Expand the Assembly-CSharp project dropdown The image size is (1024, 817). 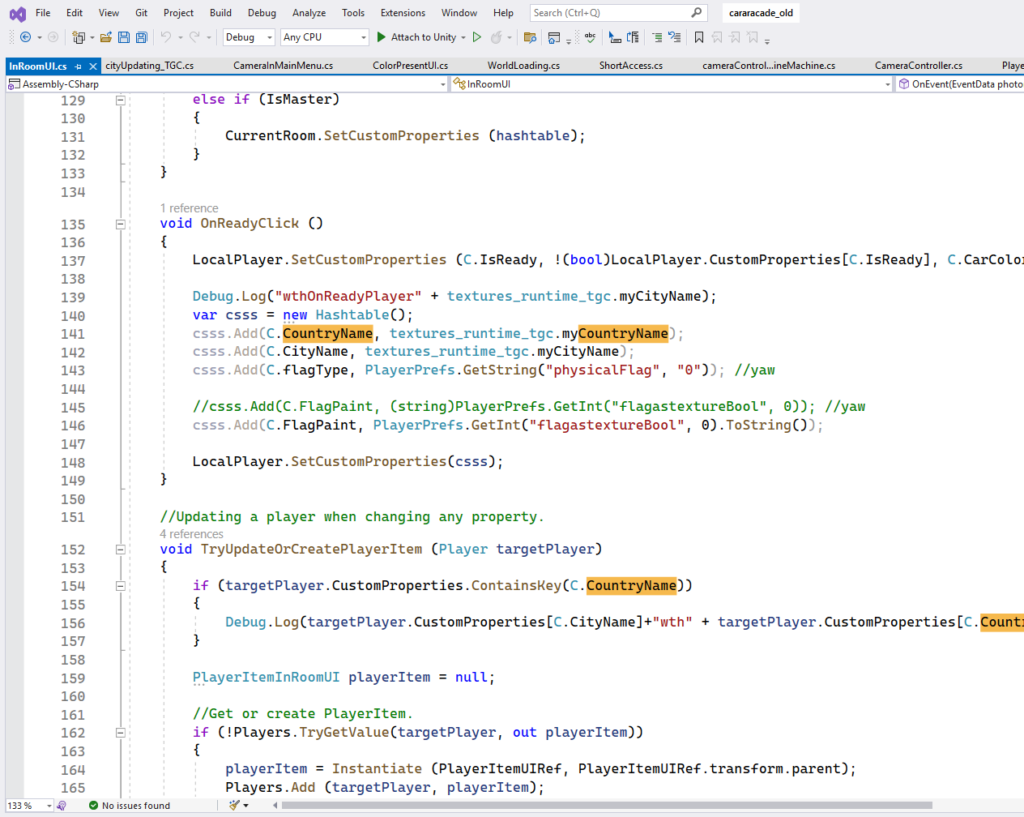tap(443, 85)
